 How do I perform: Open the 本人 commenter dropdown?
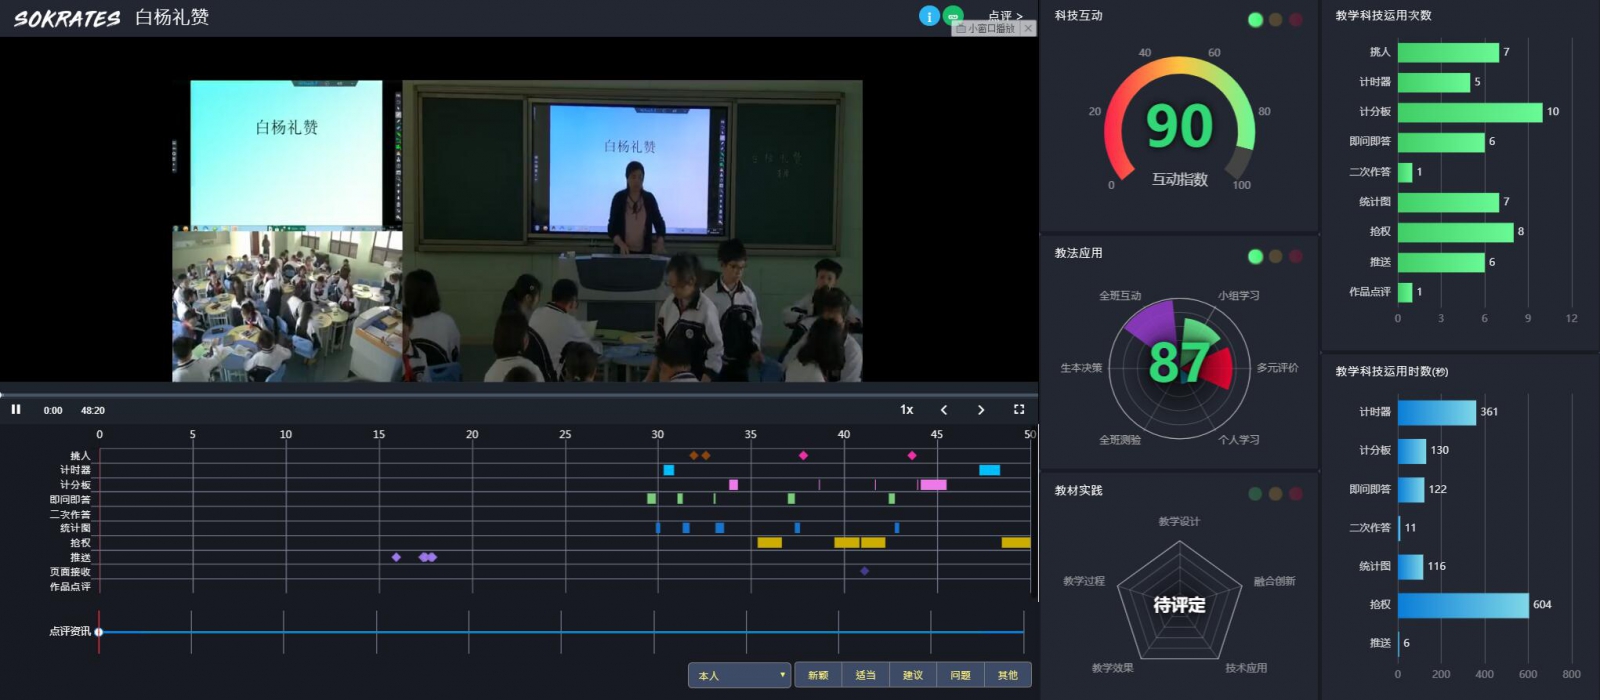pos(740,675)
